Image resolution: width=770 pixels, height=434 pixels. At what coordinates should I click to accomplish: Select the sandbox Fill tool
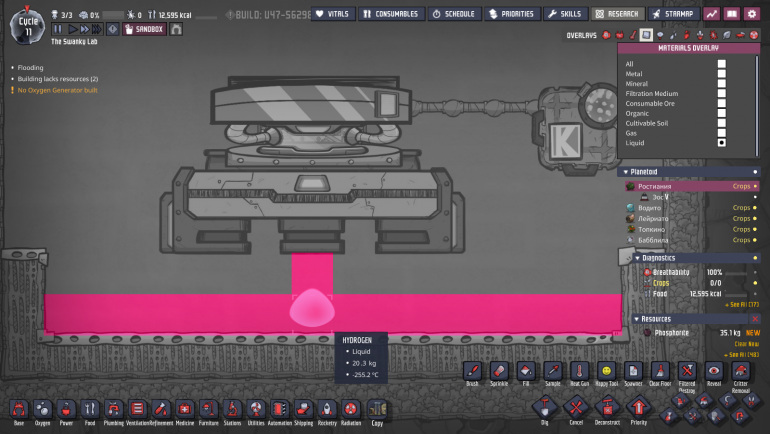click(526, 374)
